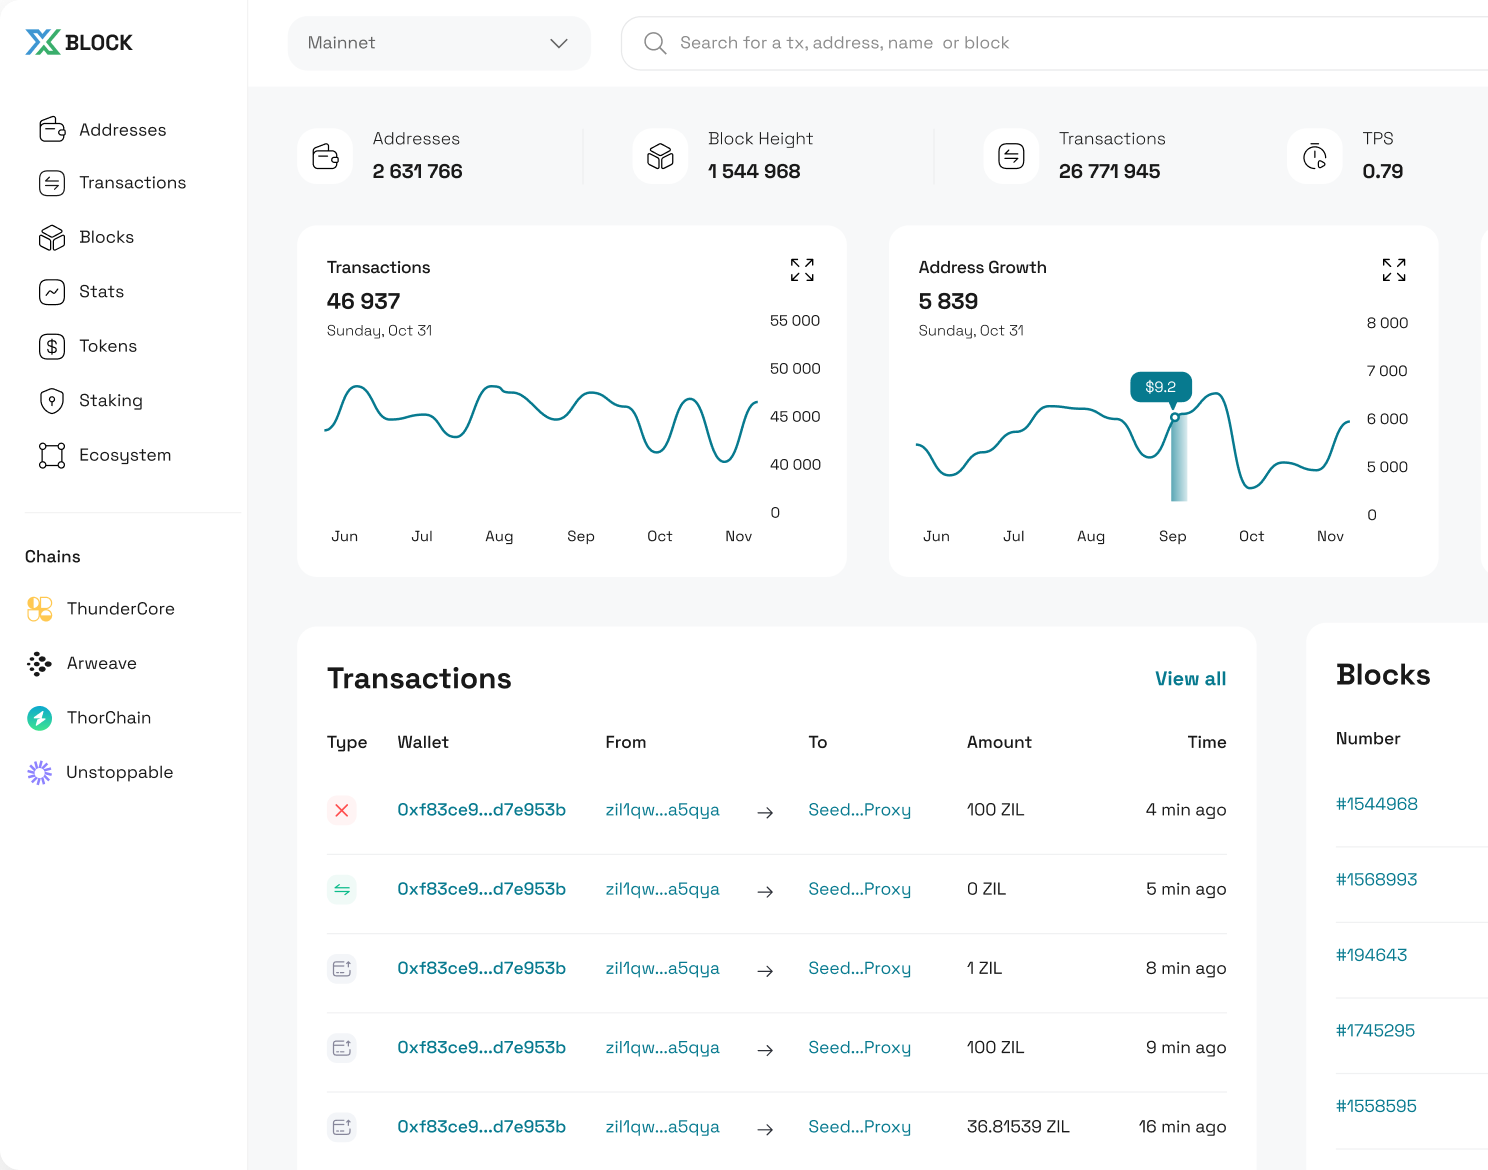Open block #1745295

[1376, 1031]
